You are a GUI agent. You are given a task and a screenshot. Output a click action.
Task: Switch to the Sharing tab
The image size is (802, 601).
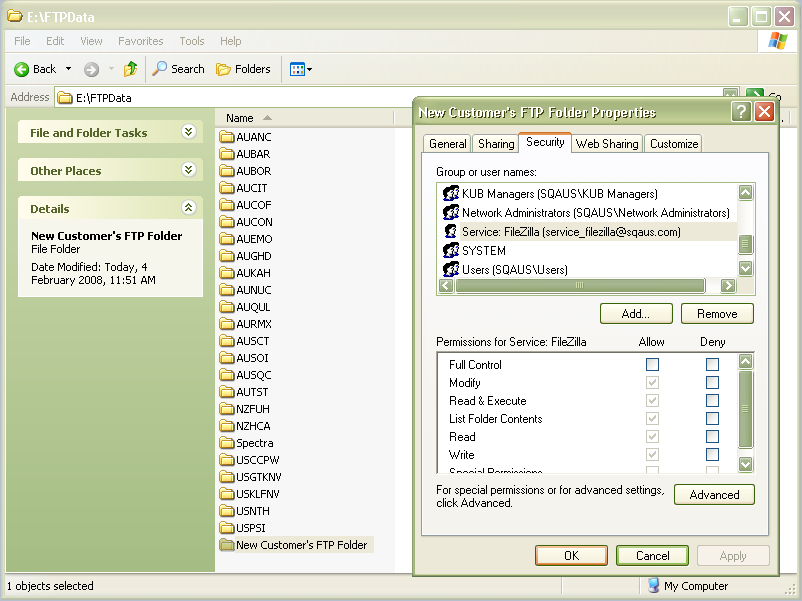(496, 144)
